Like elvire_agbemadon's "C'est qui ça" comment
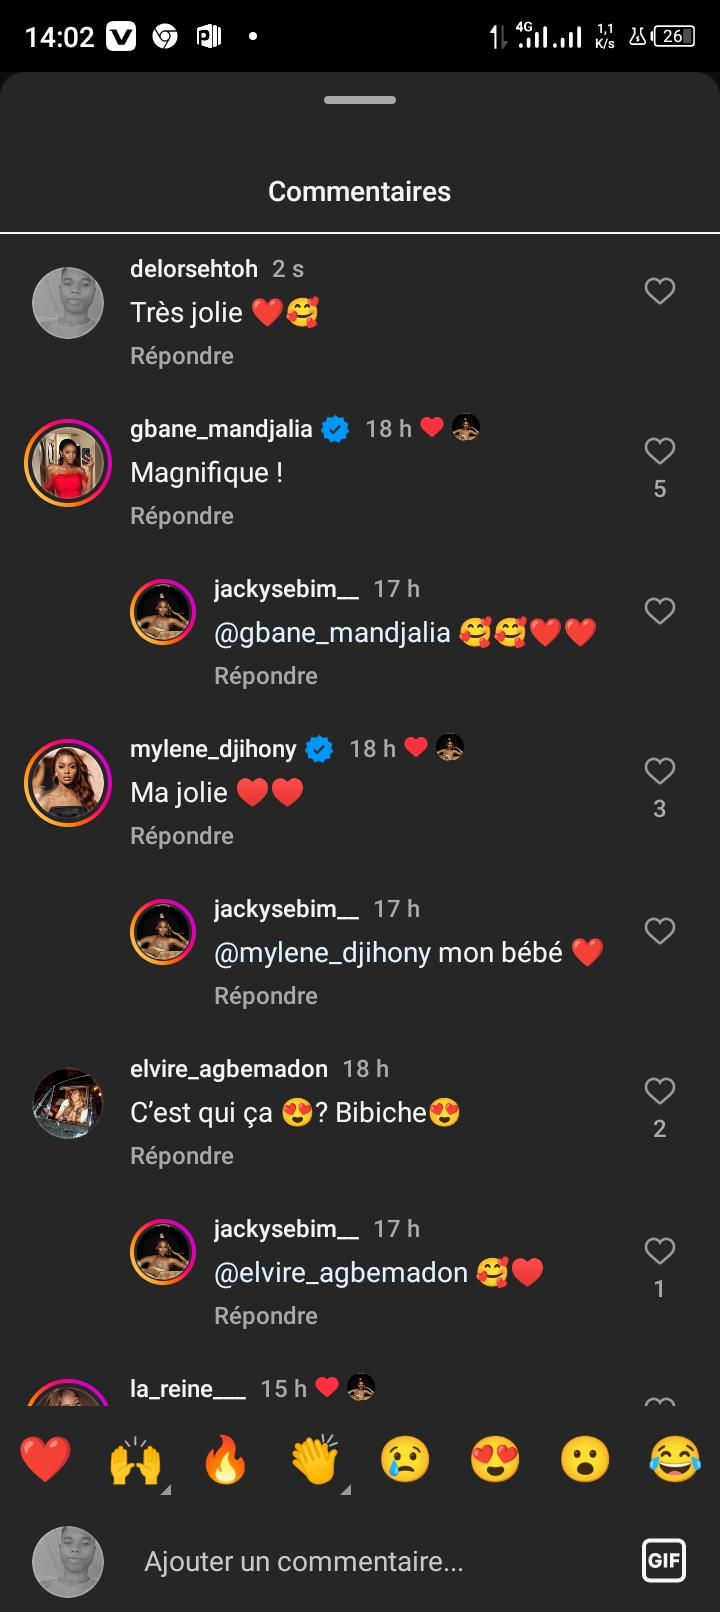The height and width of the screenshot is (1612, 720). [660, 1091]
